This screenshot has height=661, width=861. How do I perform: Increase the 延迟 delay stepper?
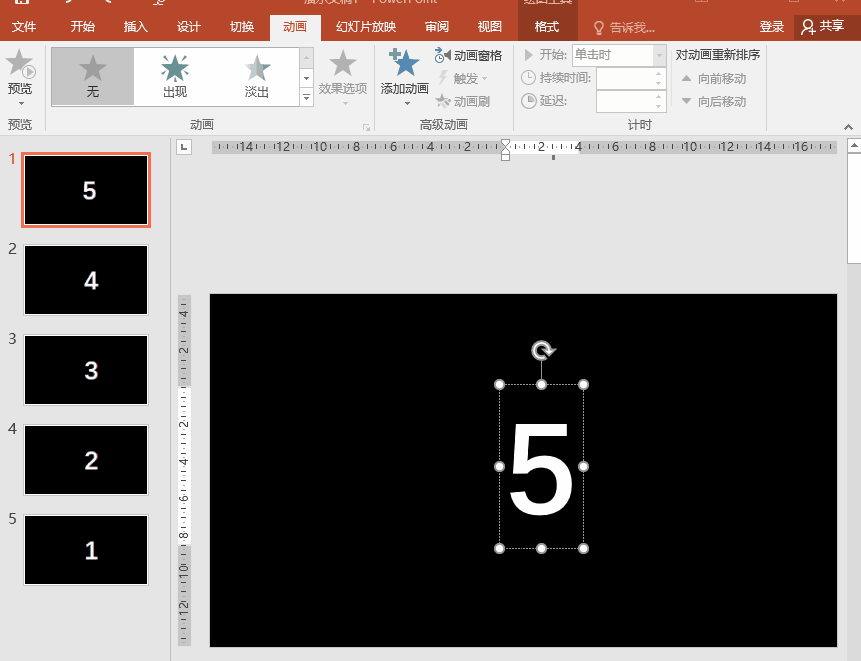658,97
